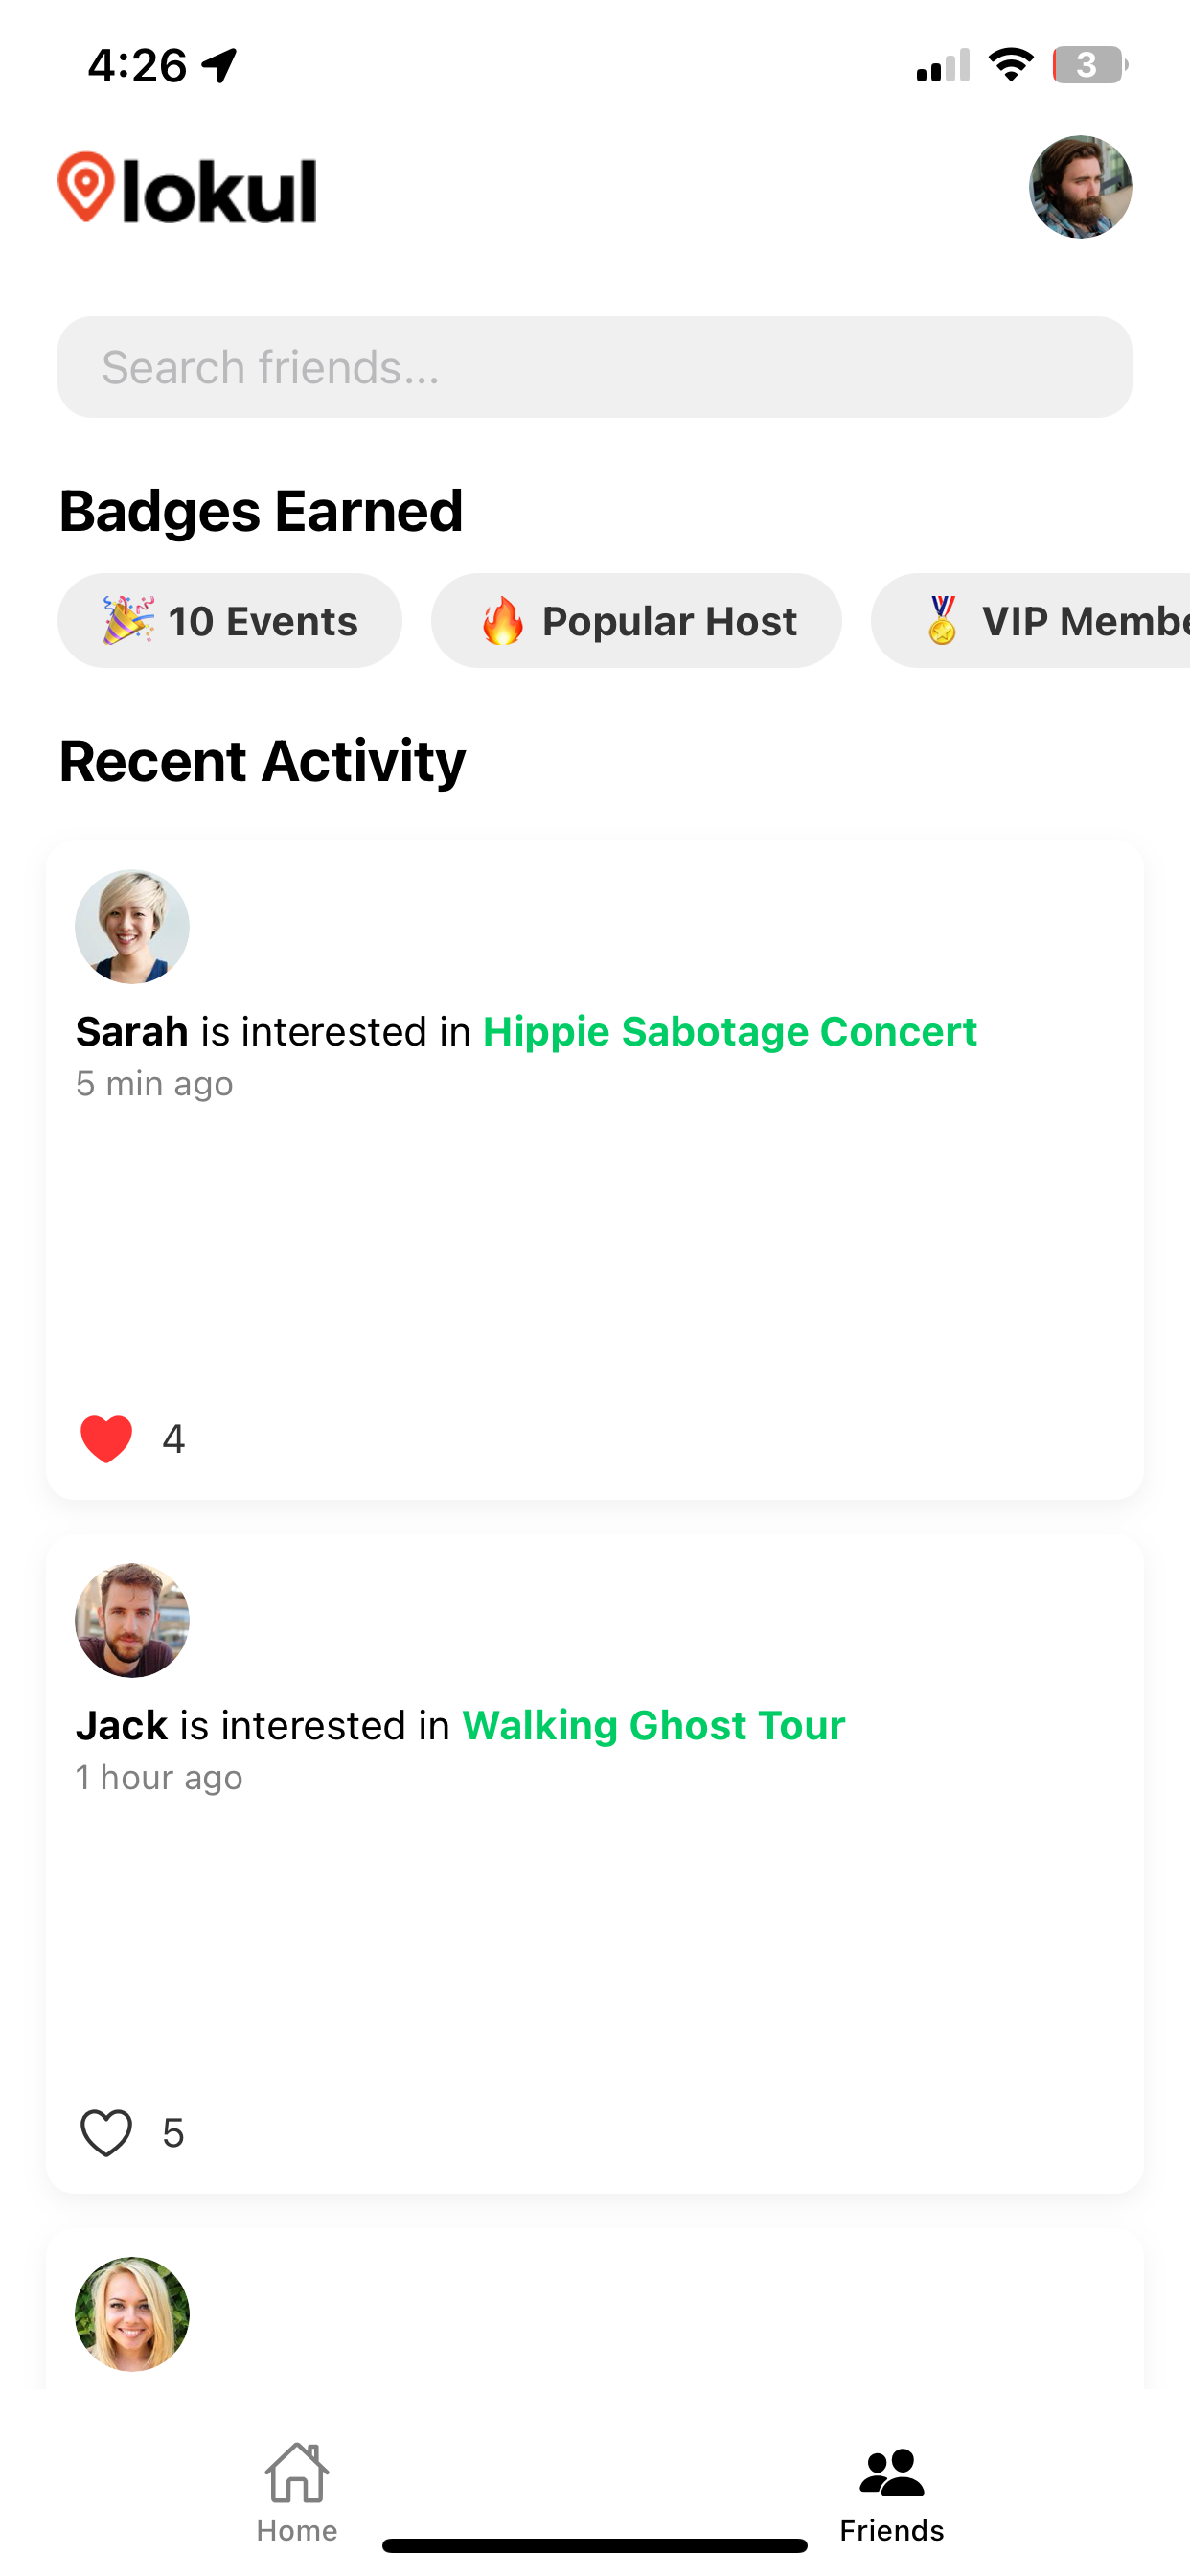Tap the Home house icon
Viewport: 1190px width, 2576px height.
pyautogui.click(x=297, y=2472)
